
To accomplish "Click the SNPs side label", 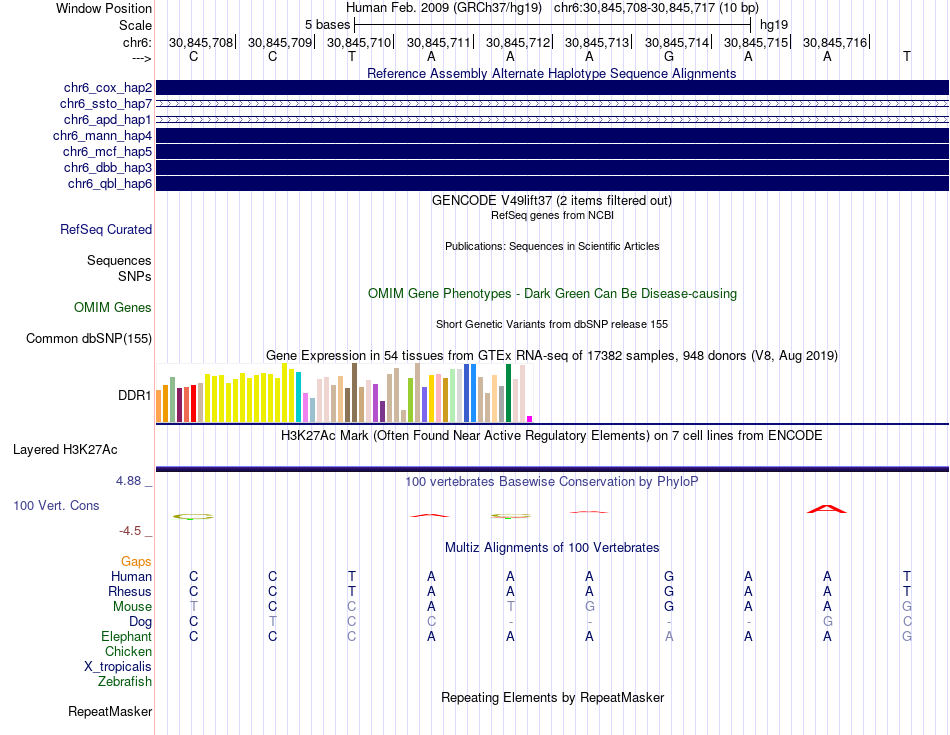I will 135,276.
